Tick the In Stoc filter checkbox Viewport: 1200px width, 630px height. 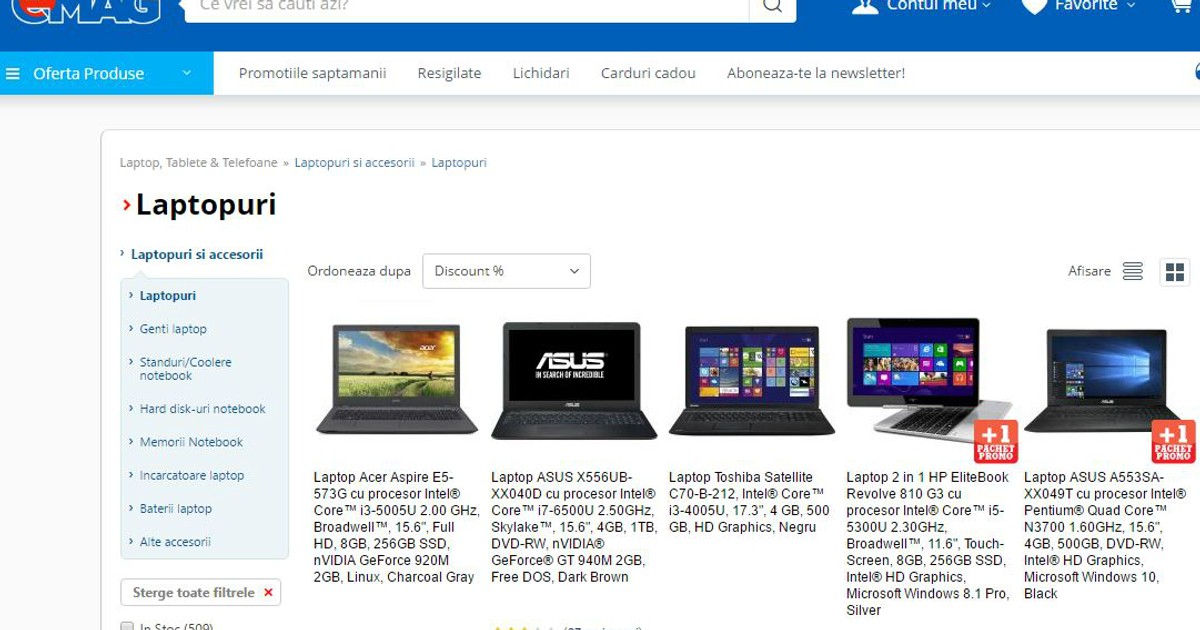click(127, 626)
